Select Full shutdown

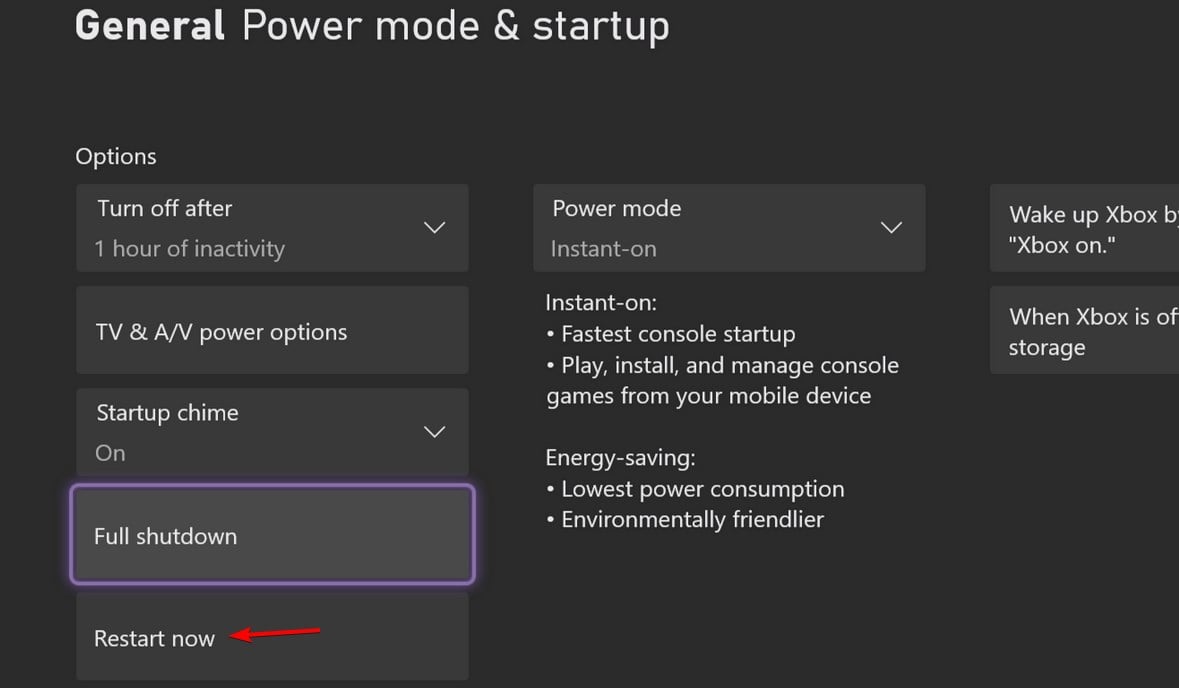[x=272, y=536]
